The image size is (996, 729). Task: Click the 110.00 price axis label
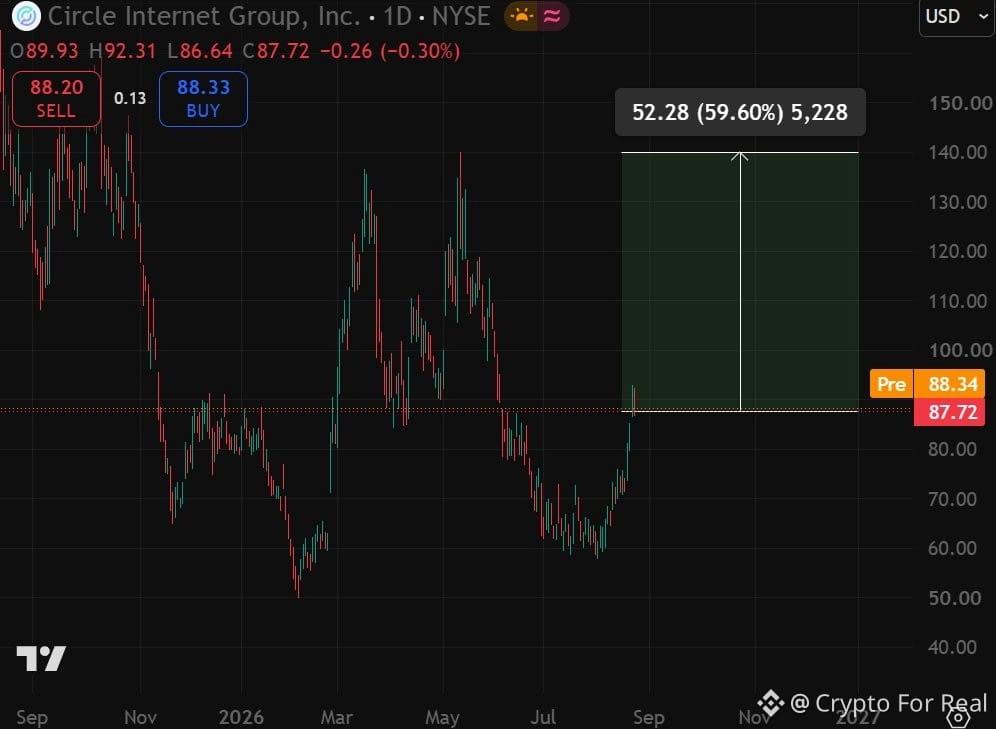click(959, 301)
